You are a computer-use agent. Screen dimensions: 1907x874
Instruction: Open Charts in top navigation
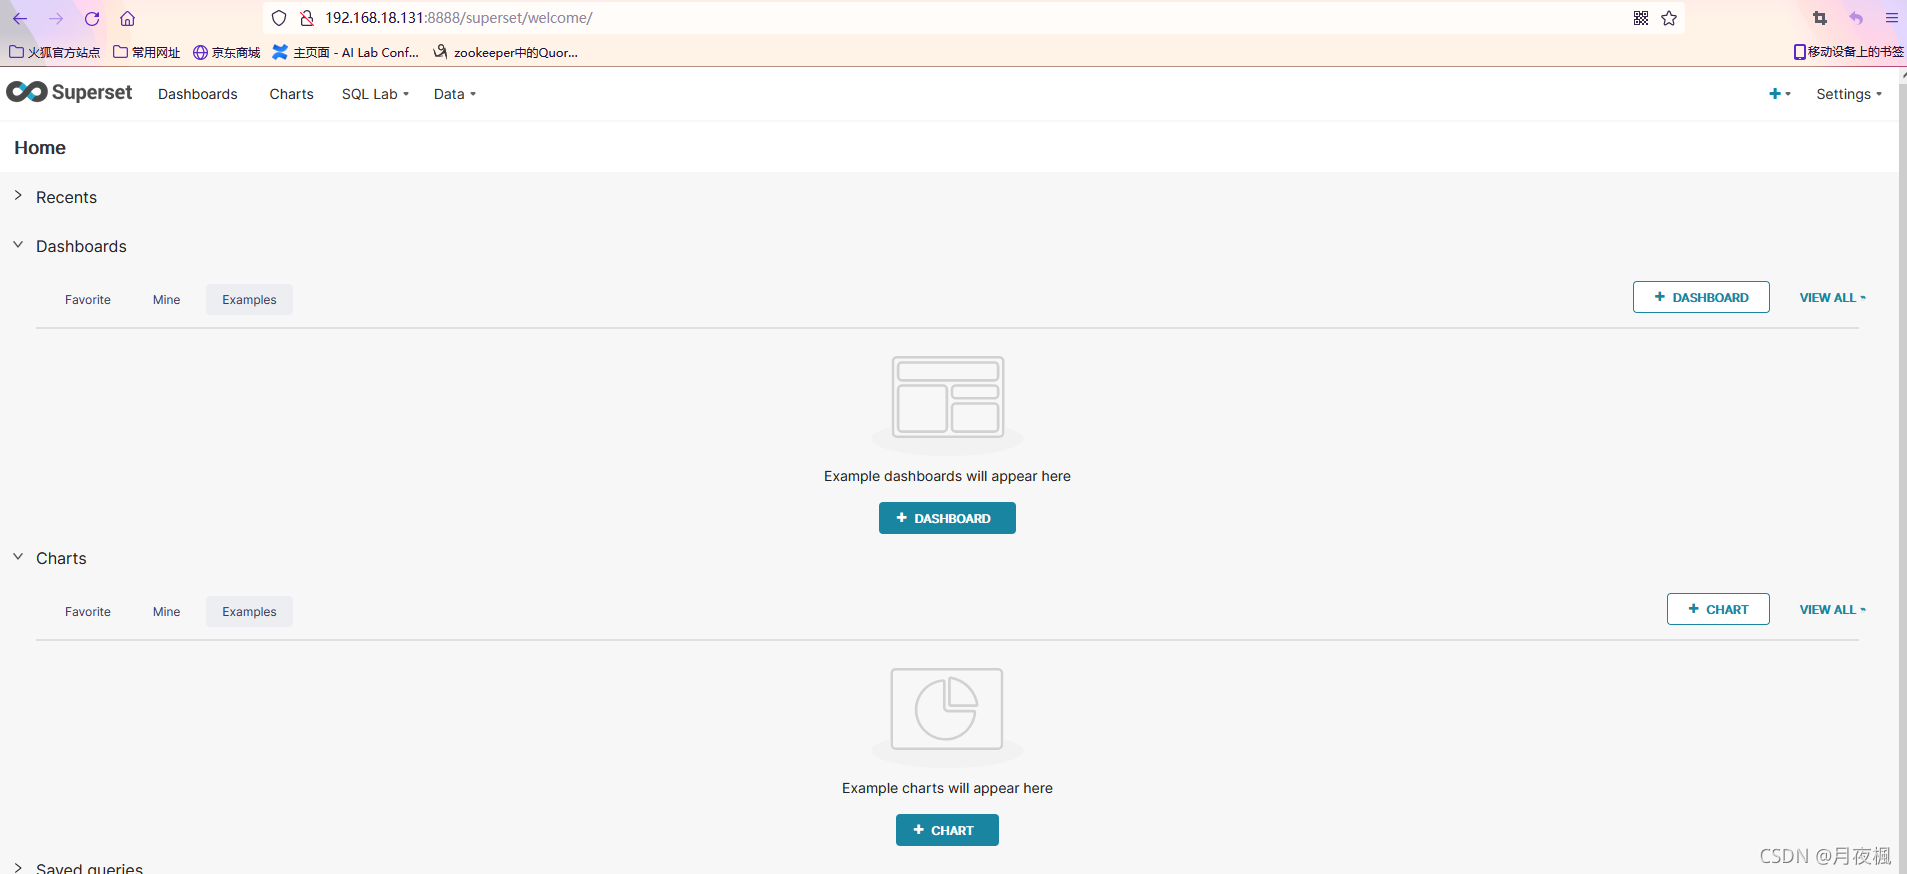[291, 94]
